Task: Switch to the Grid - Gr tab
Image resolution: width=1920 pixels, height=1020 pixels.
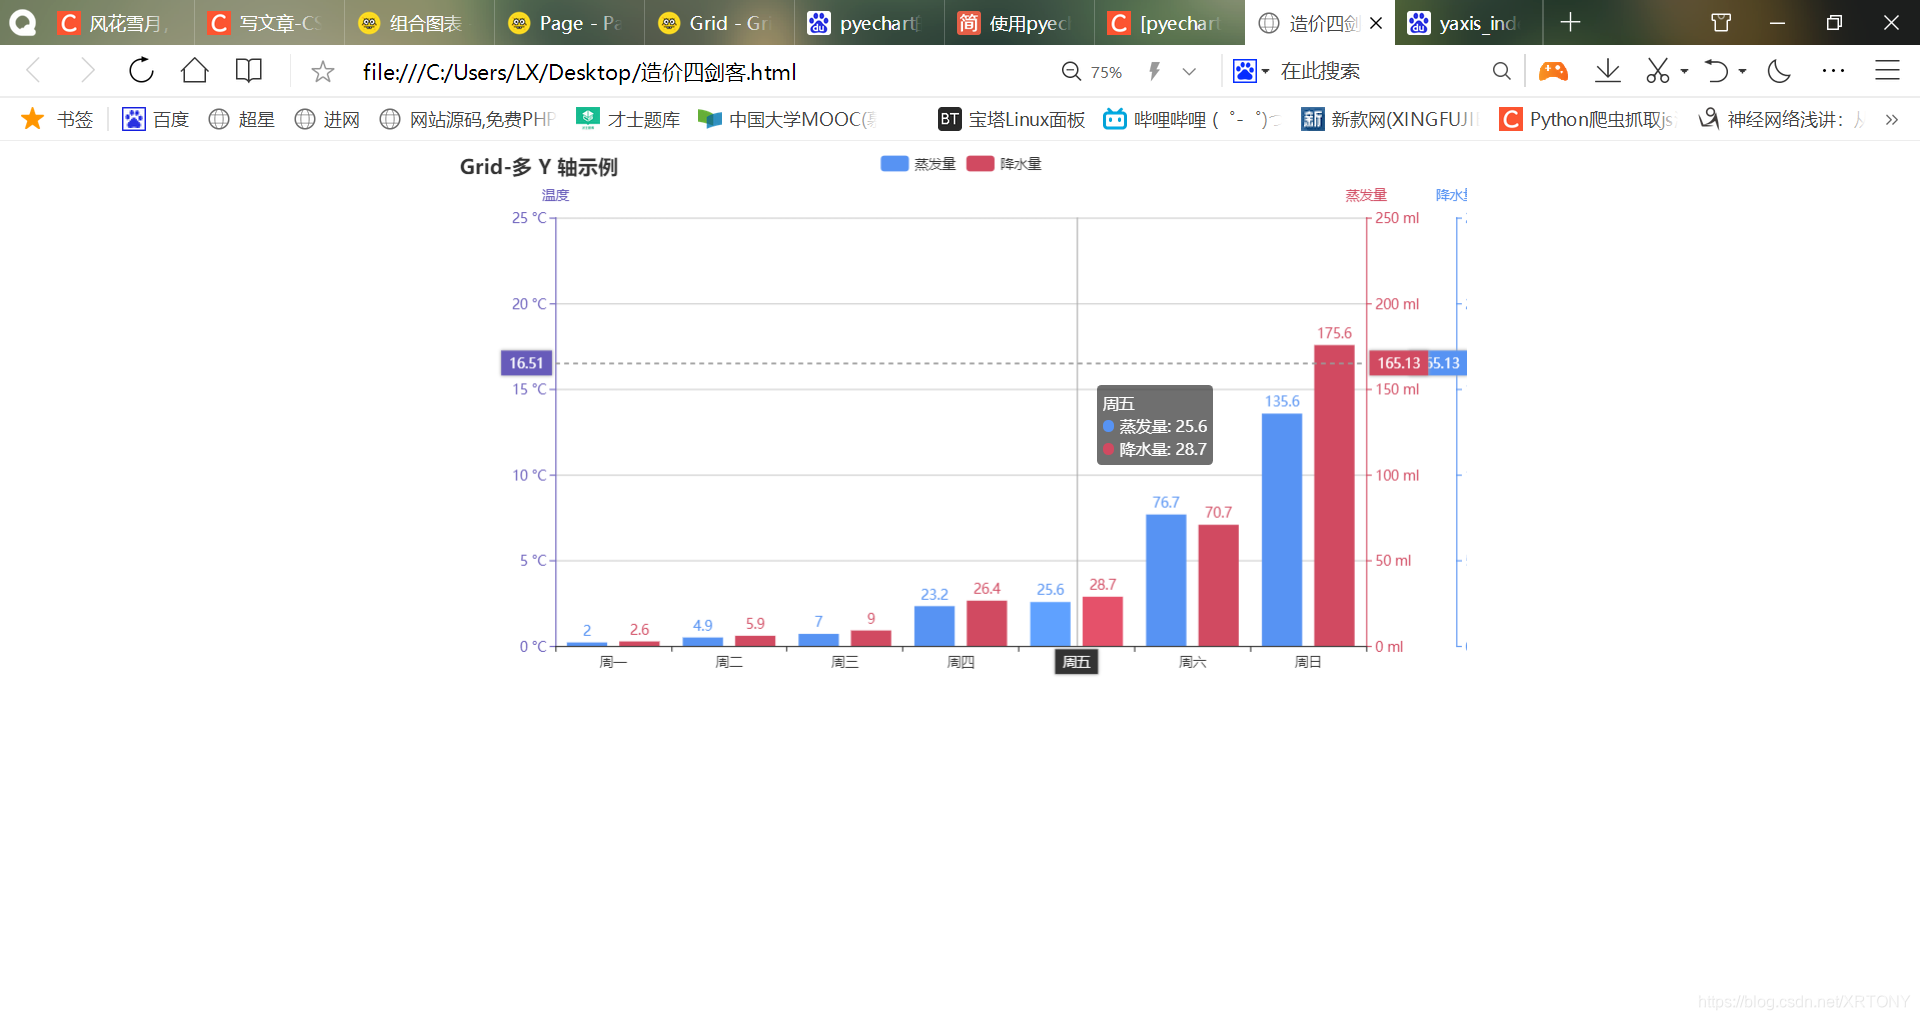Action: [721, 23]
